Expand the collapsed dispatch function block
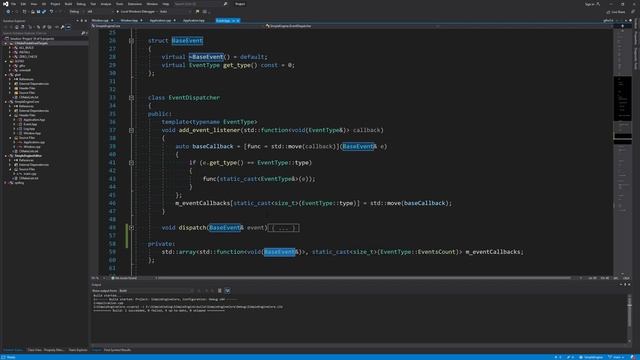Viewport: 640px width, 360px height. point(131,228)
